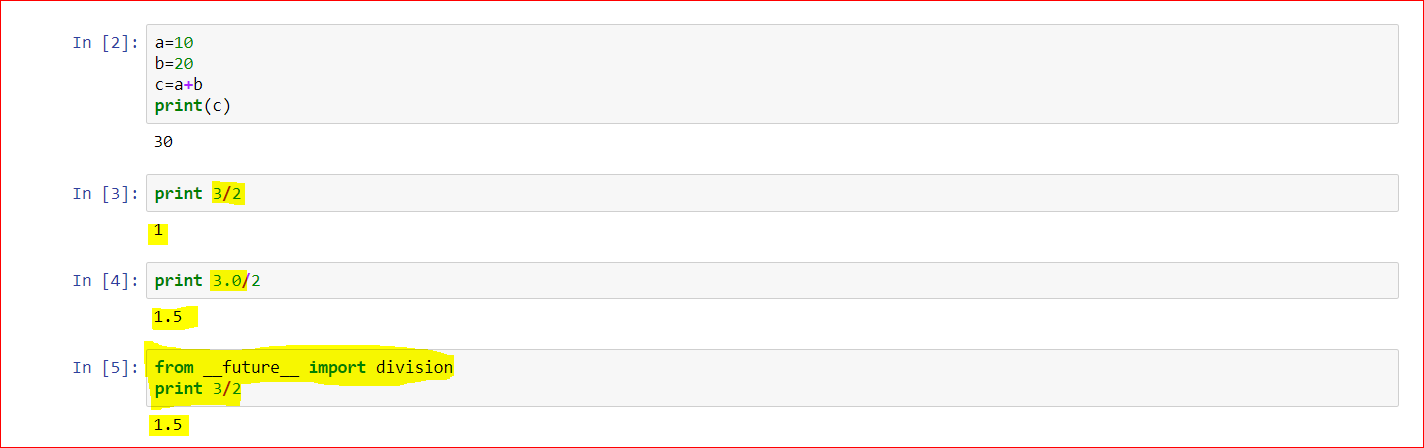
Task: Click the print(c) statement
Action: [193, 106]
